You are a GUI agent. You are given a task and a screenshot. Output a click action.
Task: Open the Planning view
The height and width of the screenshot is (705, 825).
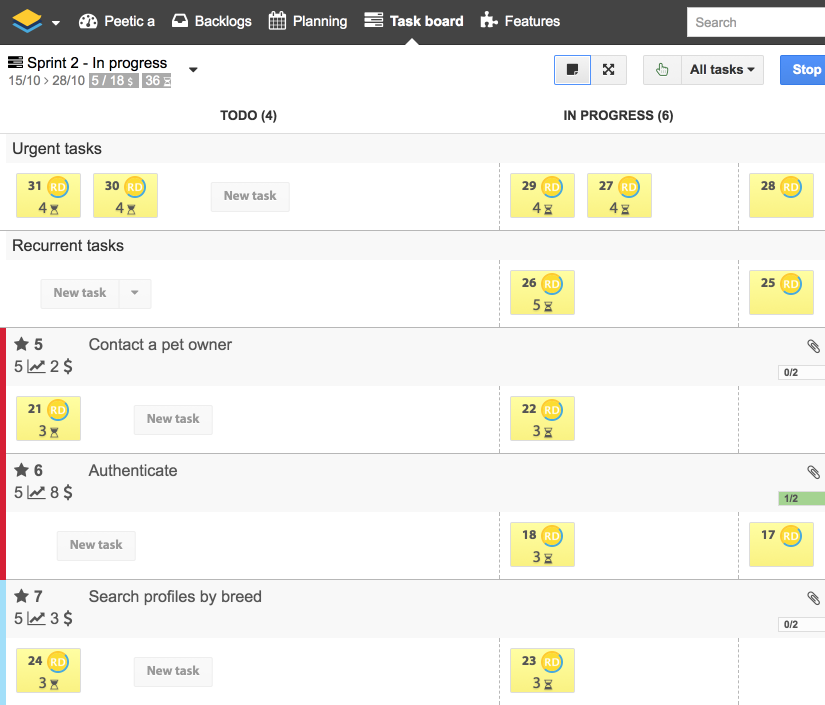(x=307, y=19)
